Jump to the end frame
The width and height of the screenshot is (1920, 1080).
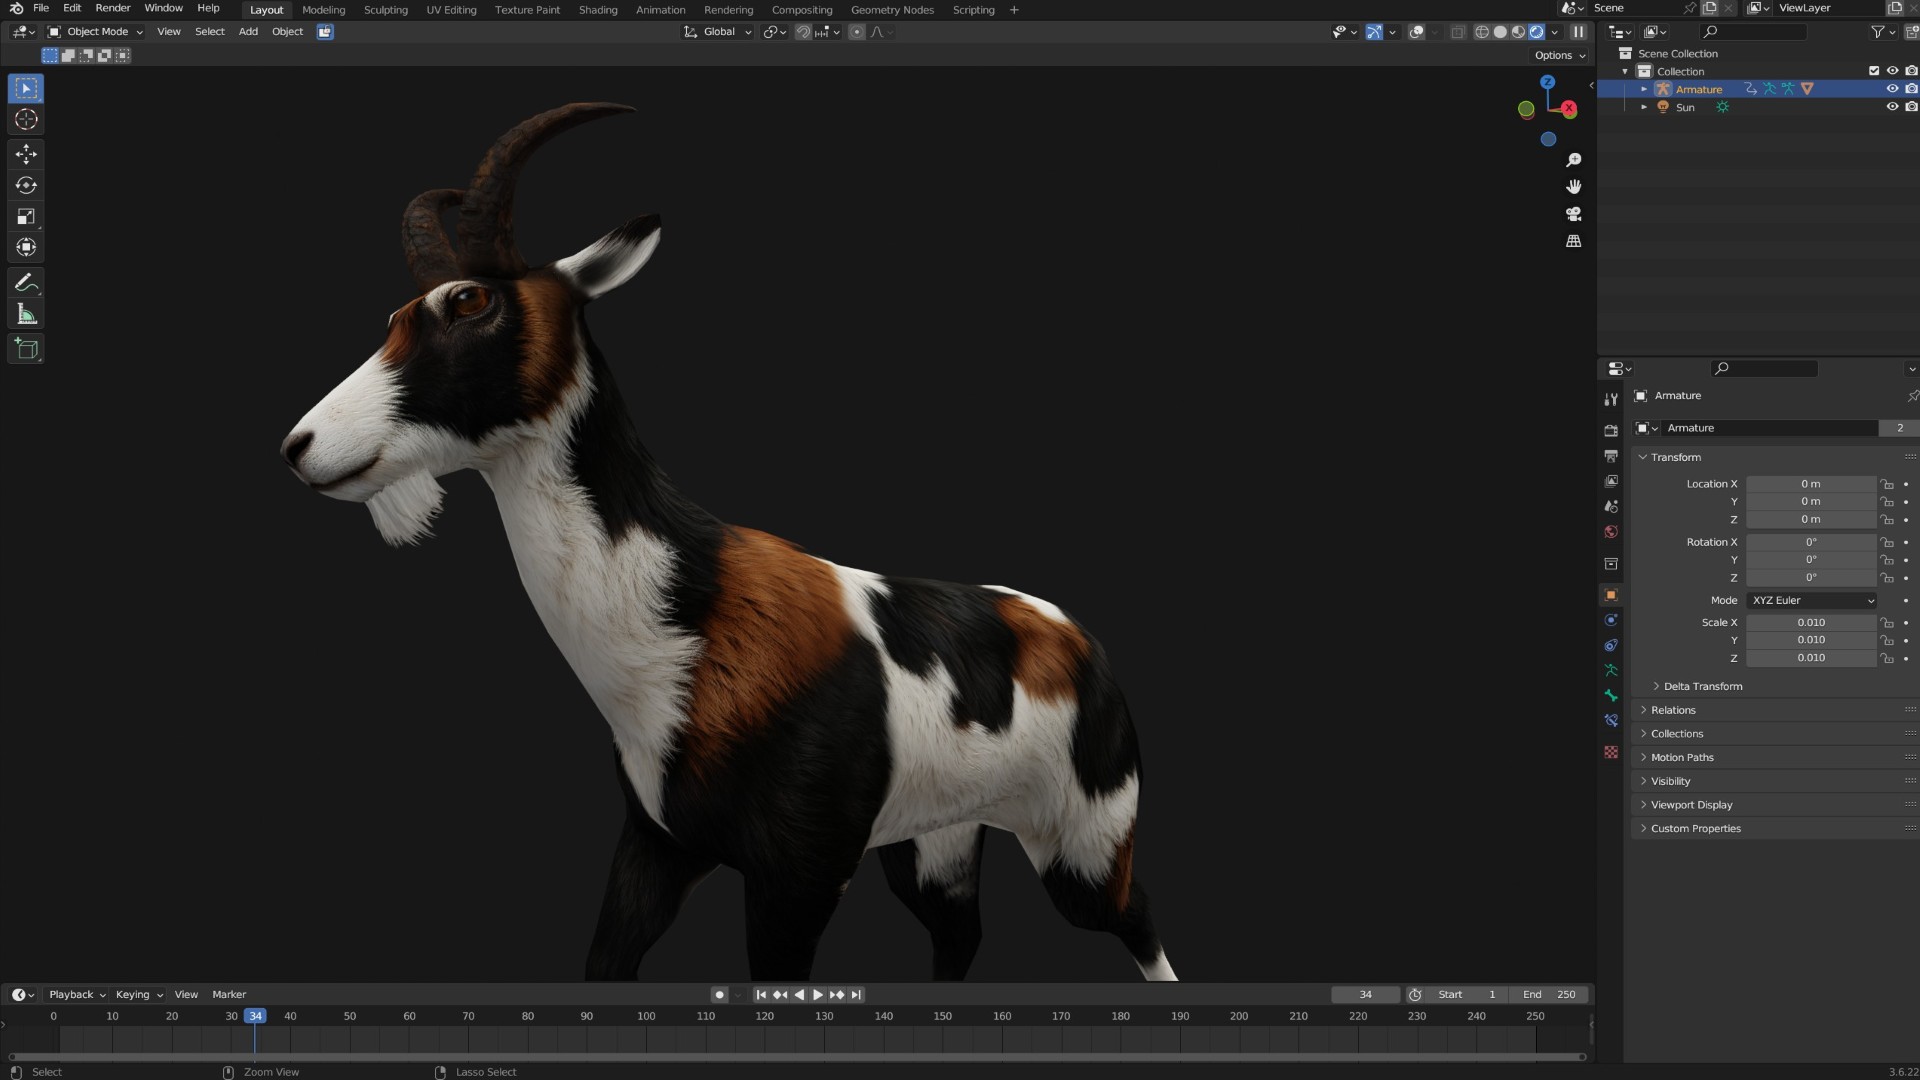[856, 995]
